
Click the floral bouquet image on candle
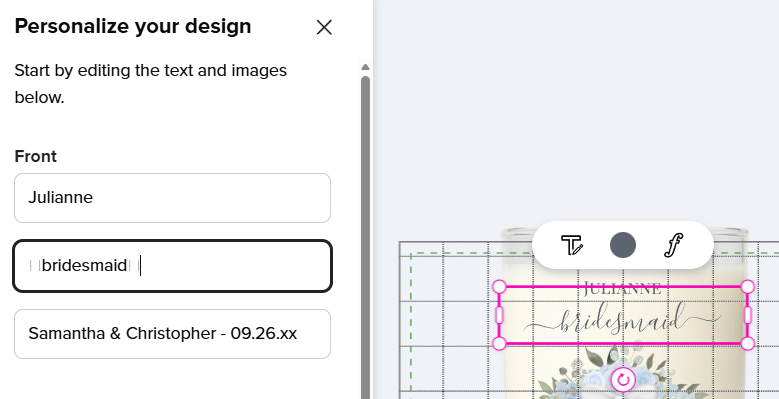623,373
